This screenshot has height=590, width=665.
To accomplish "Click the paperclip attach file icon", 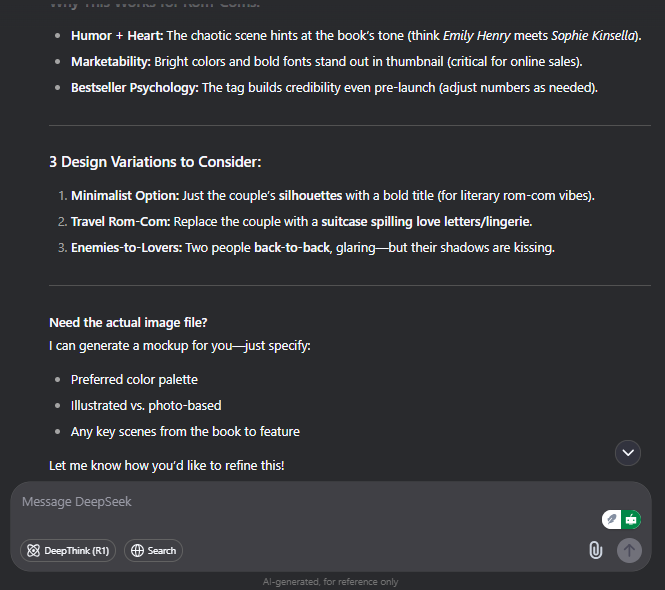I will pos(595,550).
